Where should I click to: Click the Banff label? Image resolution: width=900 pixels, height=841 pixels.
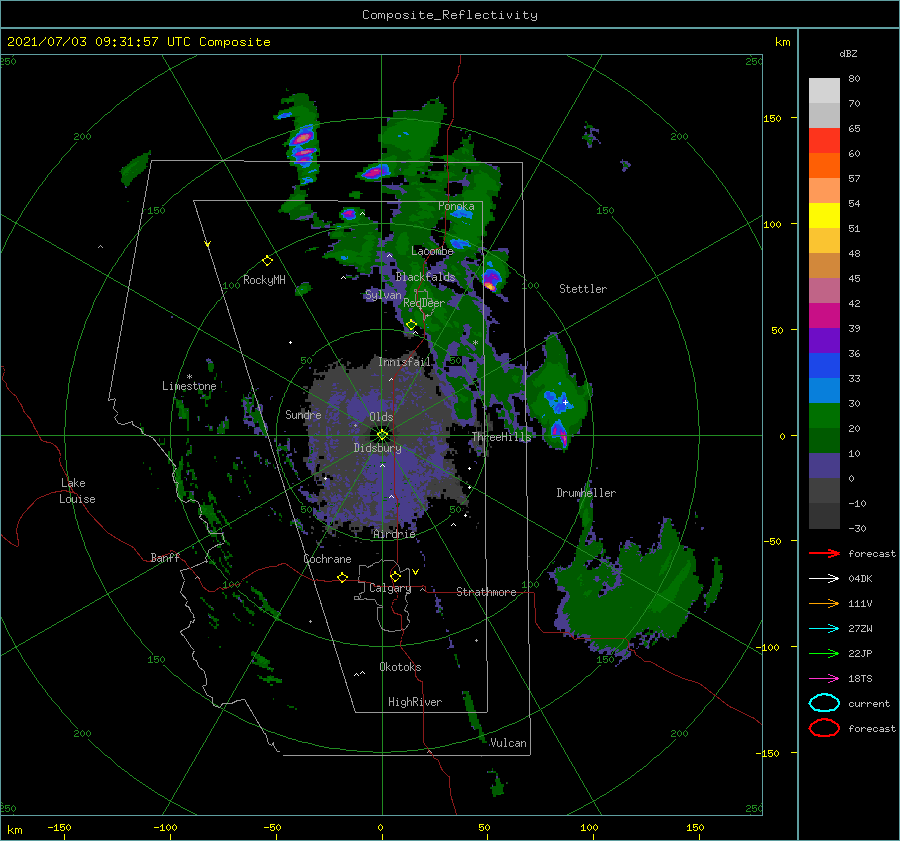pos(165,557)
